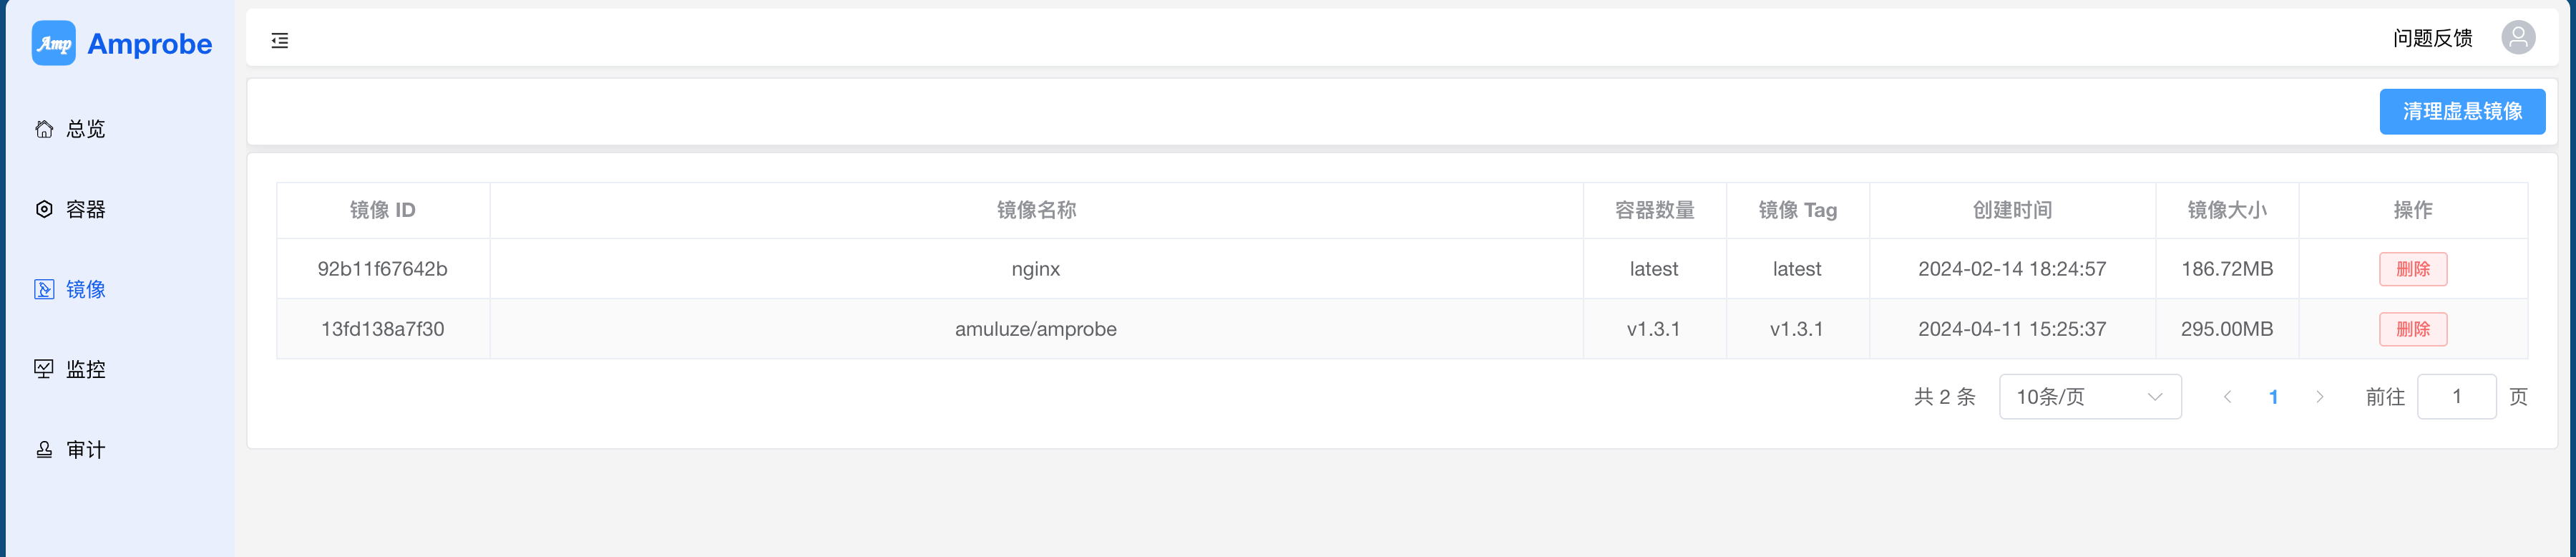Delete the nginx image

(x=2412, y=269)
